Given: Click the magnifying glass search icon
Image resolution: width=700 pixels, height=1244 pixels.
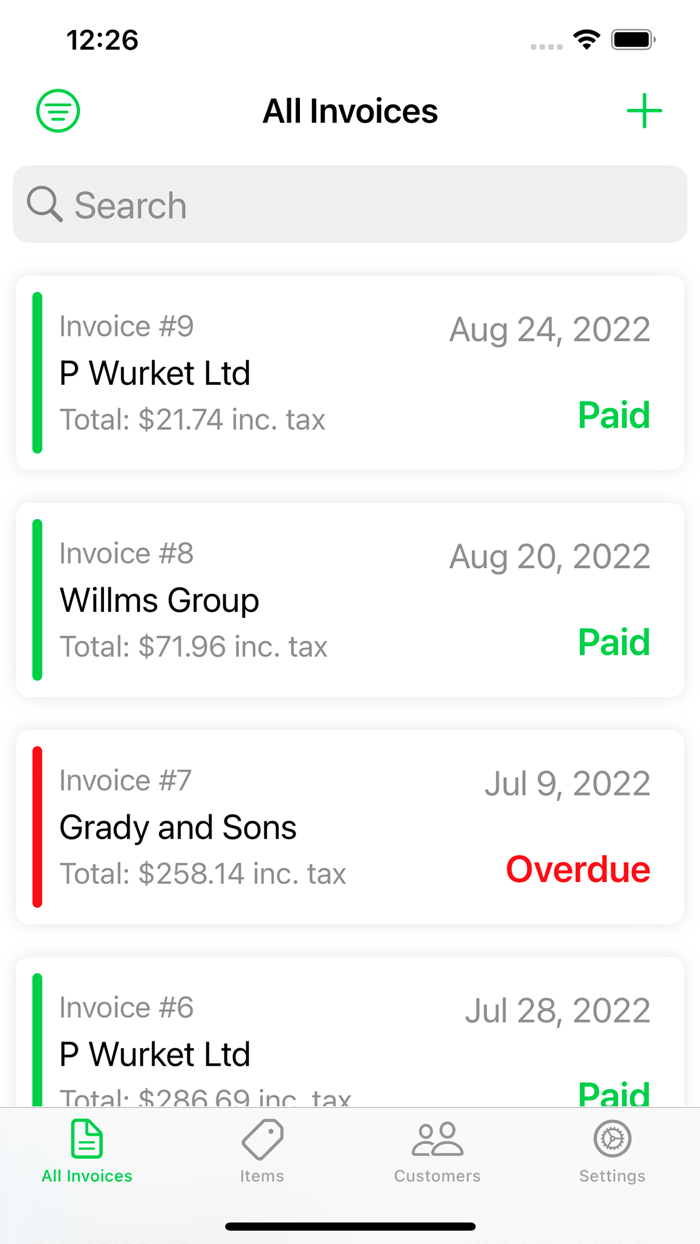Looking at the screenshot, I should (44, 204).
